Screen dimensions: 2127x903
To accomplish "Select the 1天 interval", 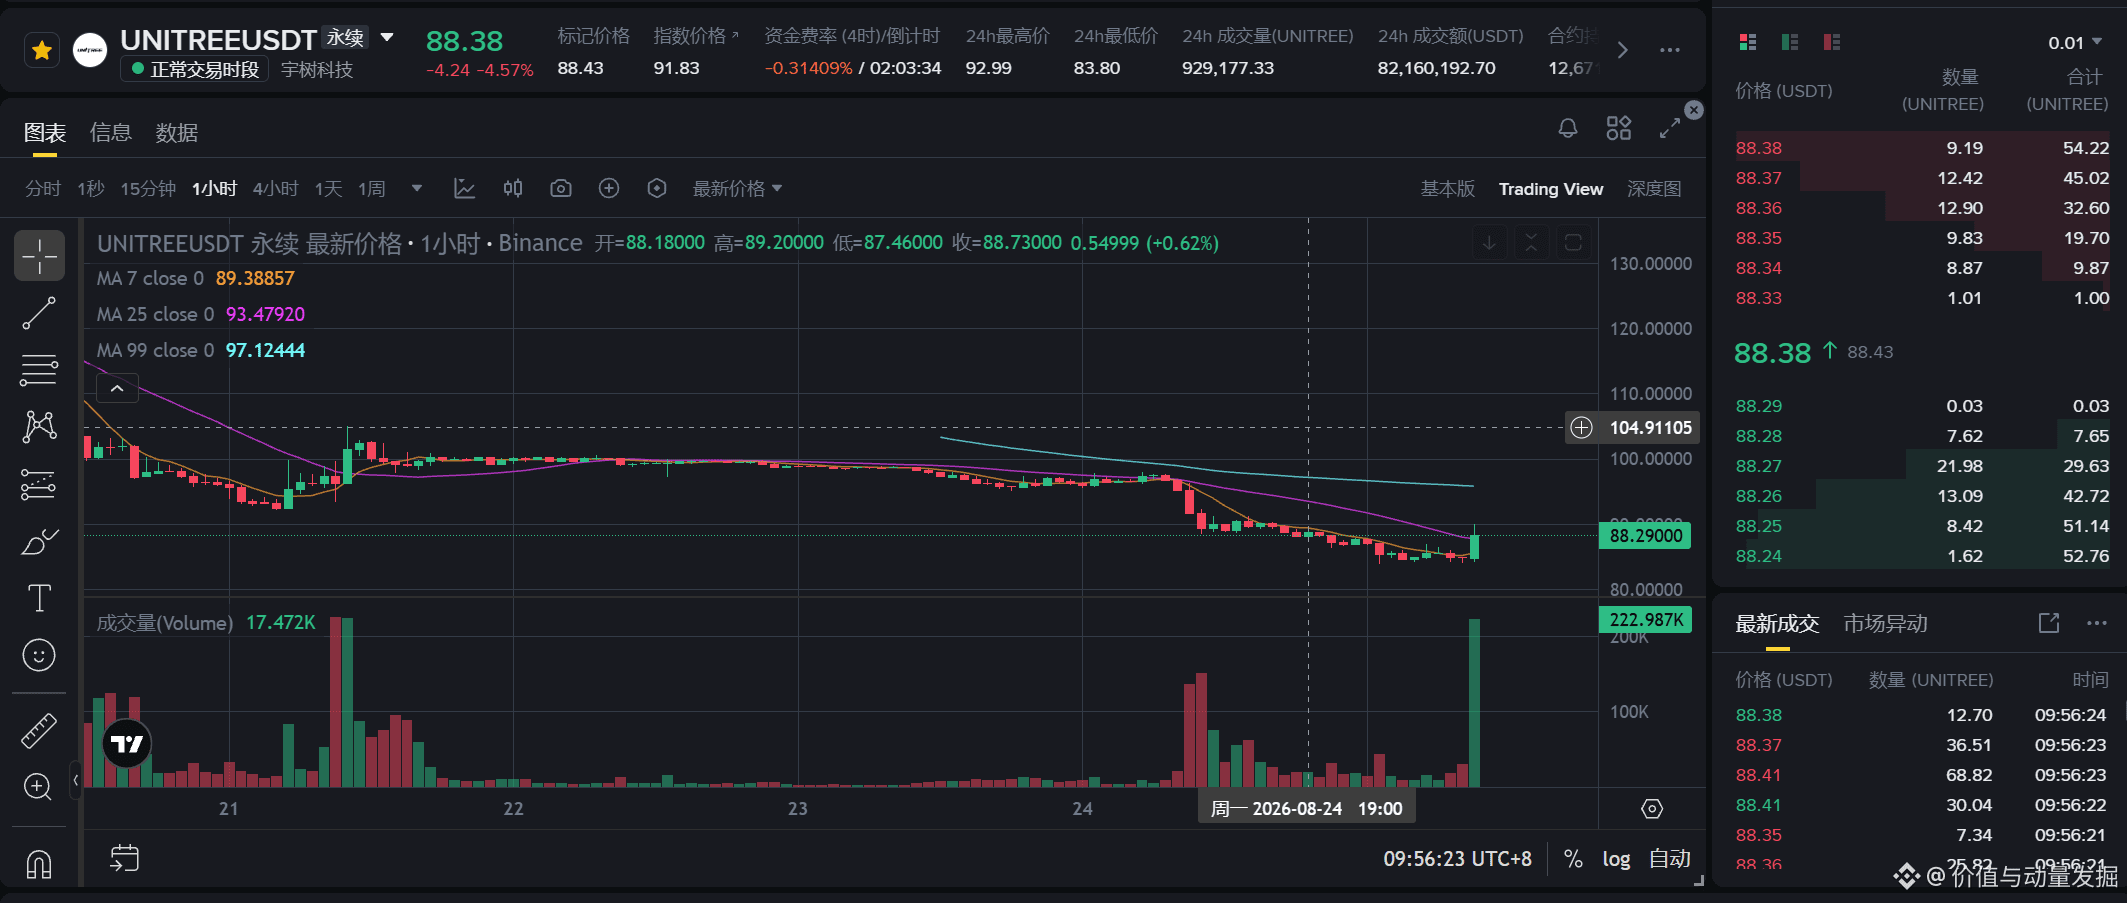I will coord(329,189).
